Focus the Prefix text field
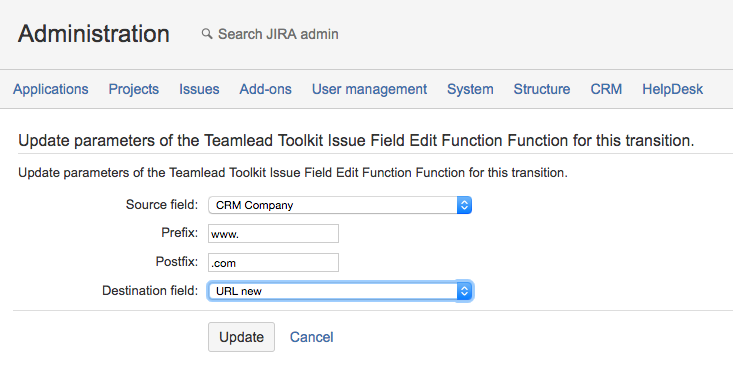 tap(273, 234)
